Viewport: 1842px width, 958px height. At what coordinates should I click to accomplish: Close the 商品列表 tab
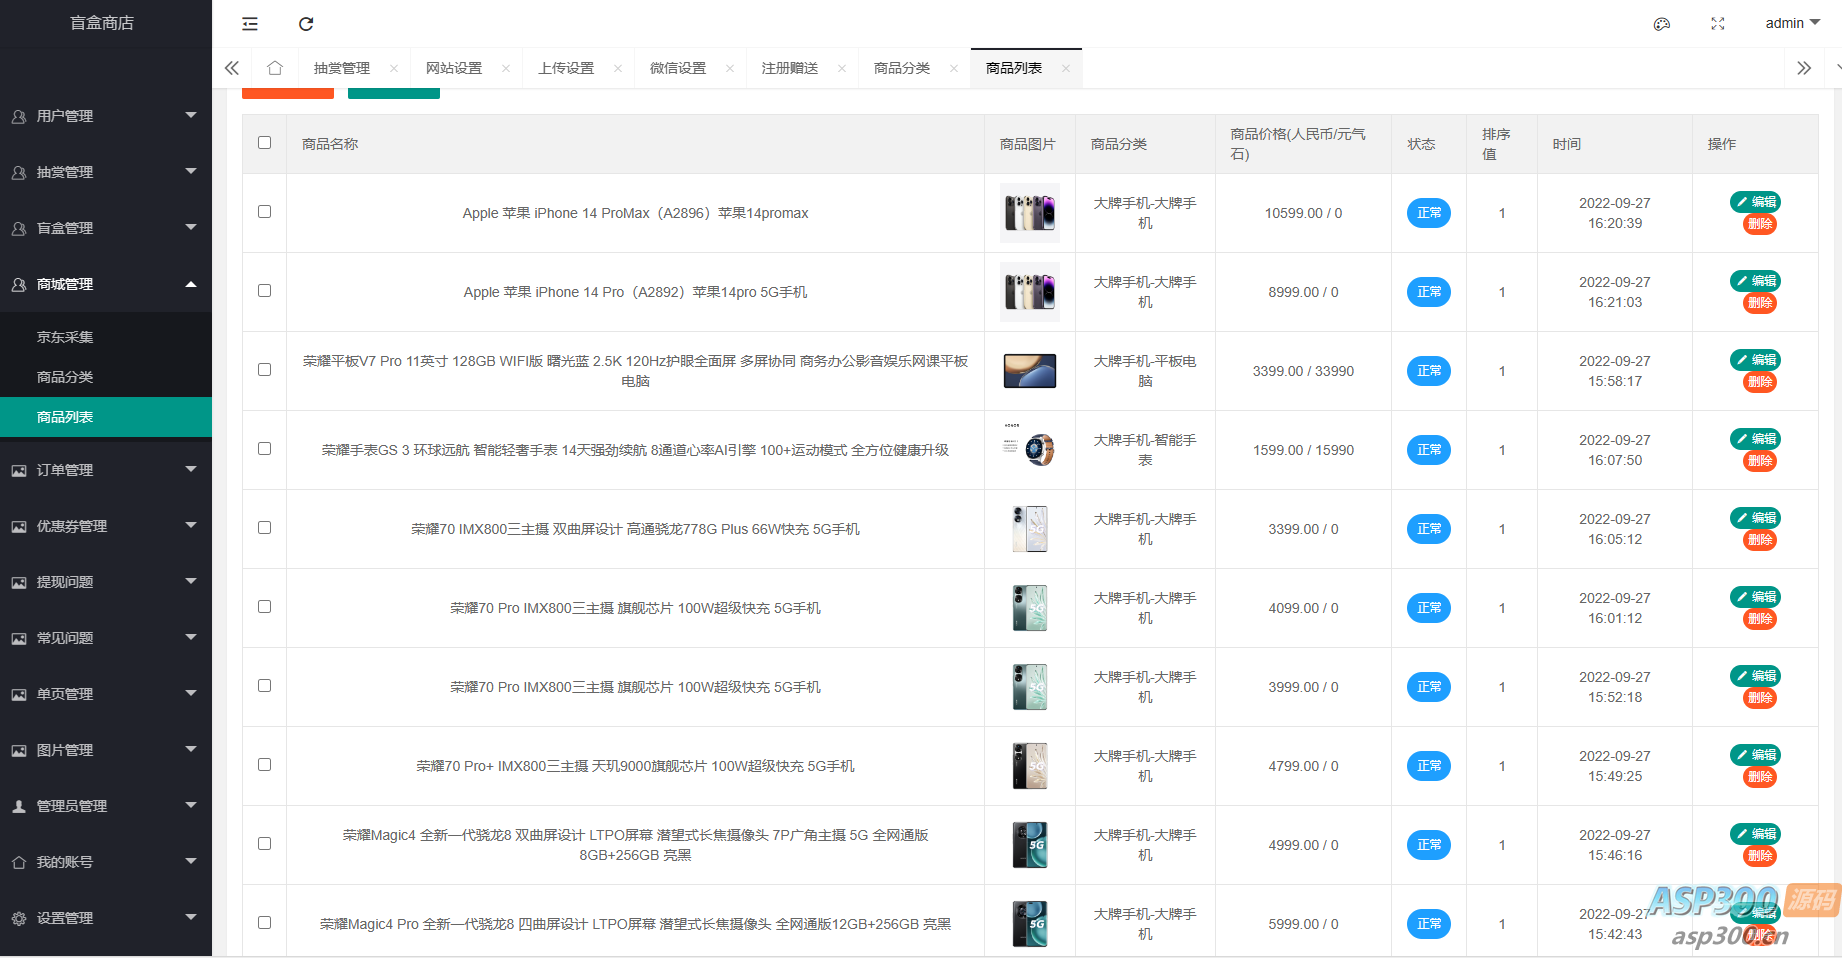coord(1066,68)
